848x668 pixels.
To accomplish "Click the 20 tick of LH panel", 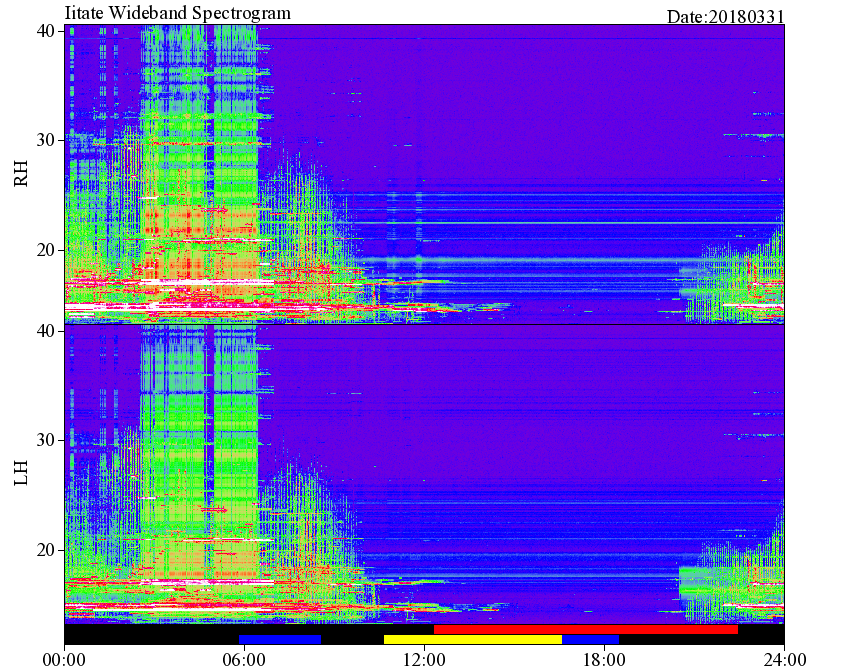I will (x=45, y=550).
